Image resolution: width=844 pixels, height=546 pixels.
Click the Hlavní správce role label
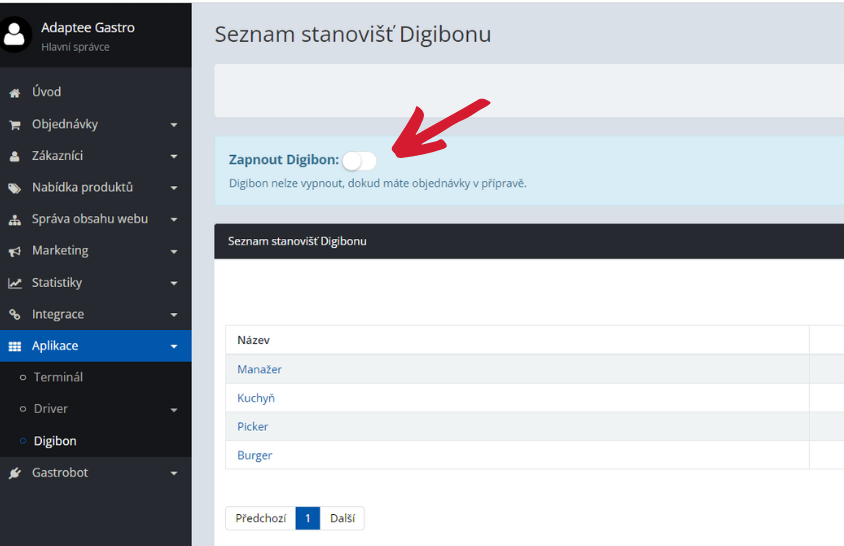75,47
